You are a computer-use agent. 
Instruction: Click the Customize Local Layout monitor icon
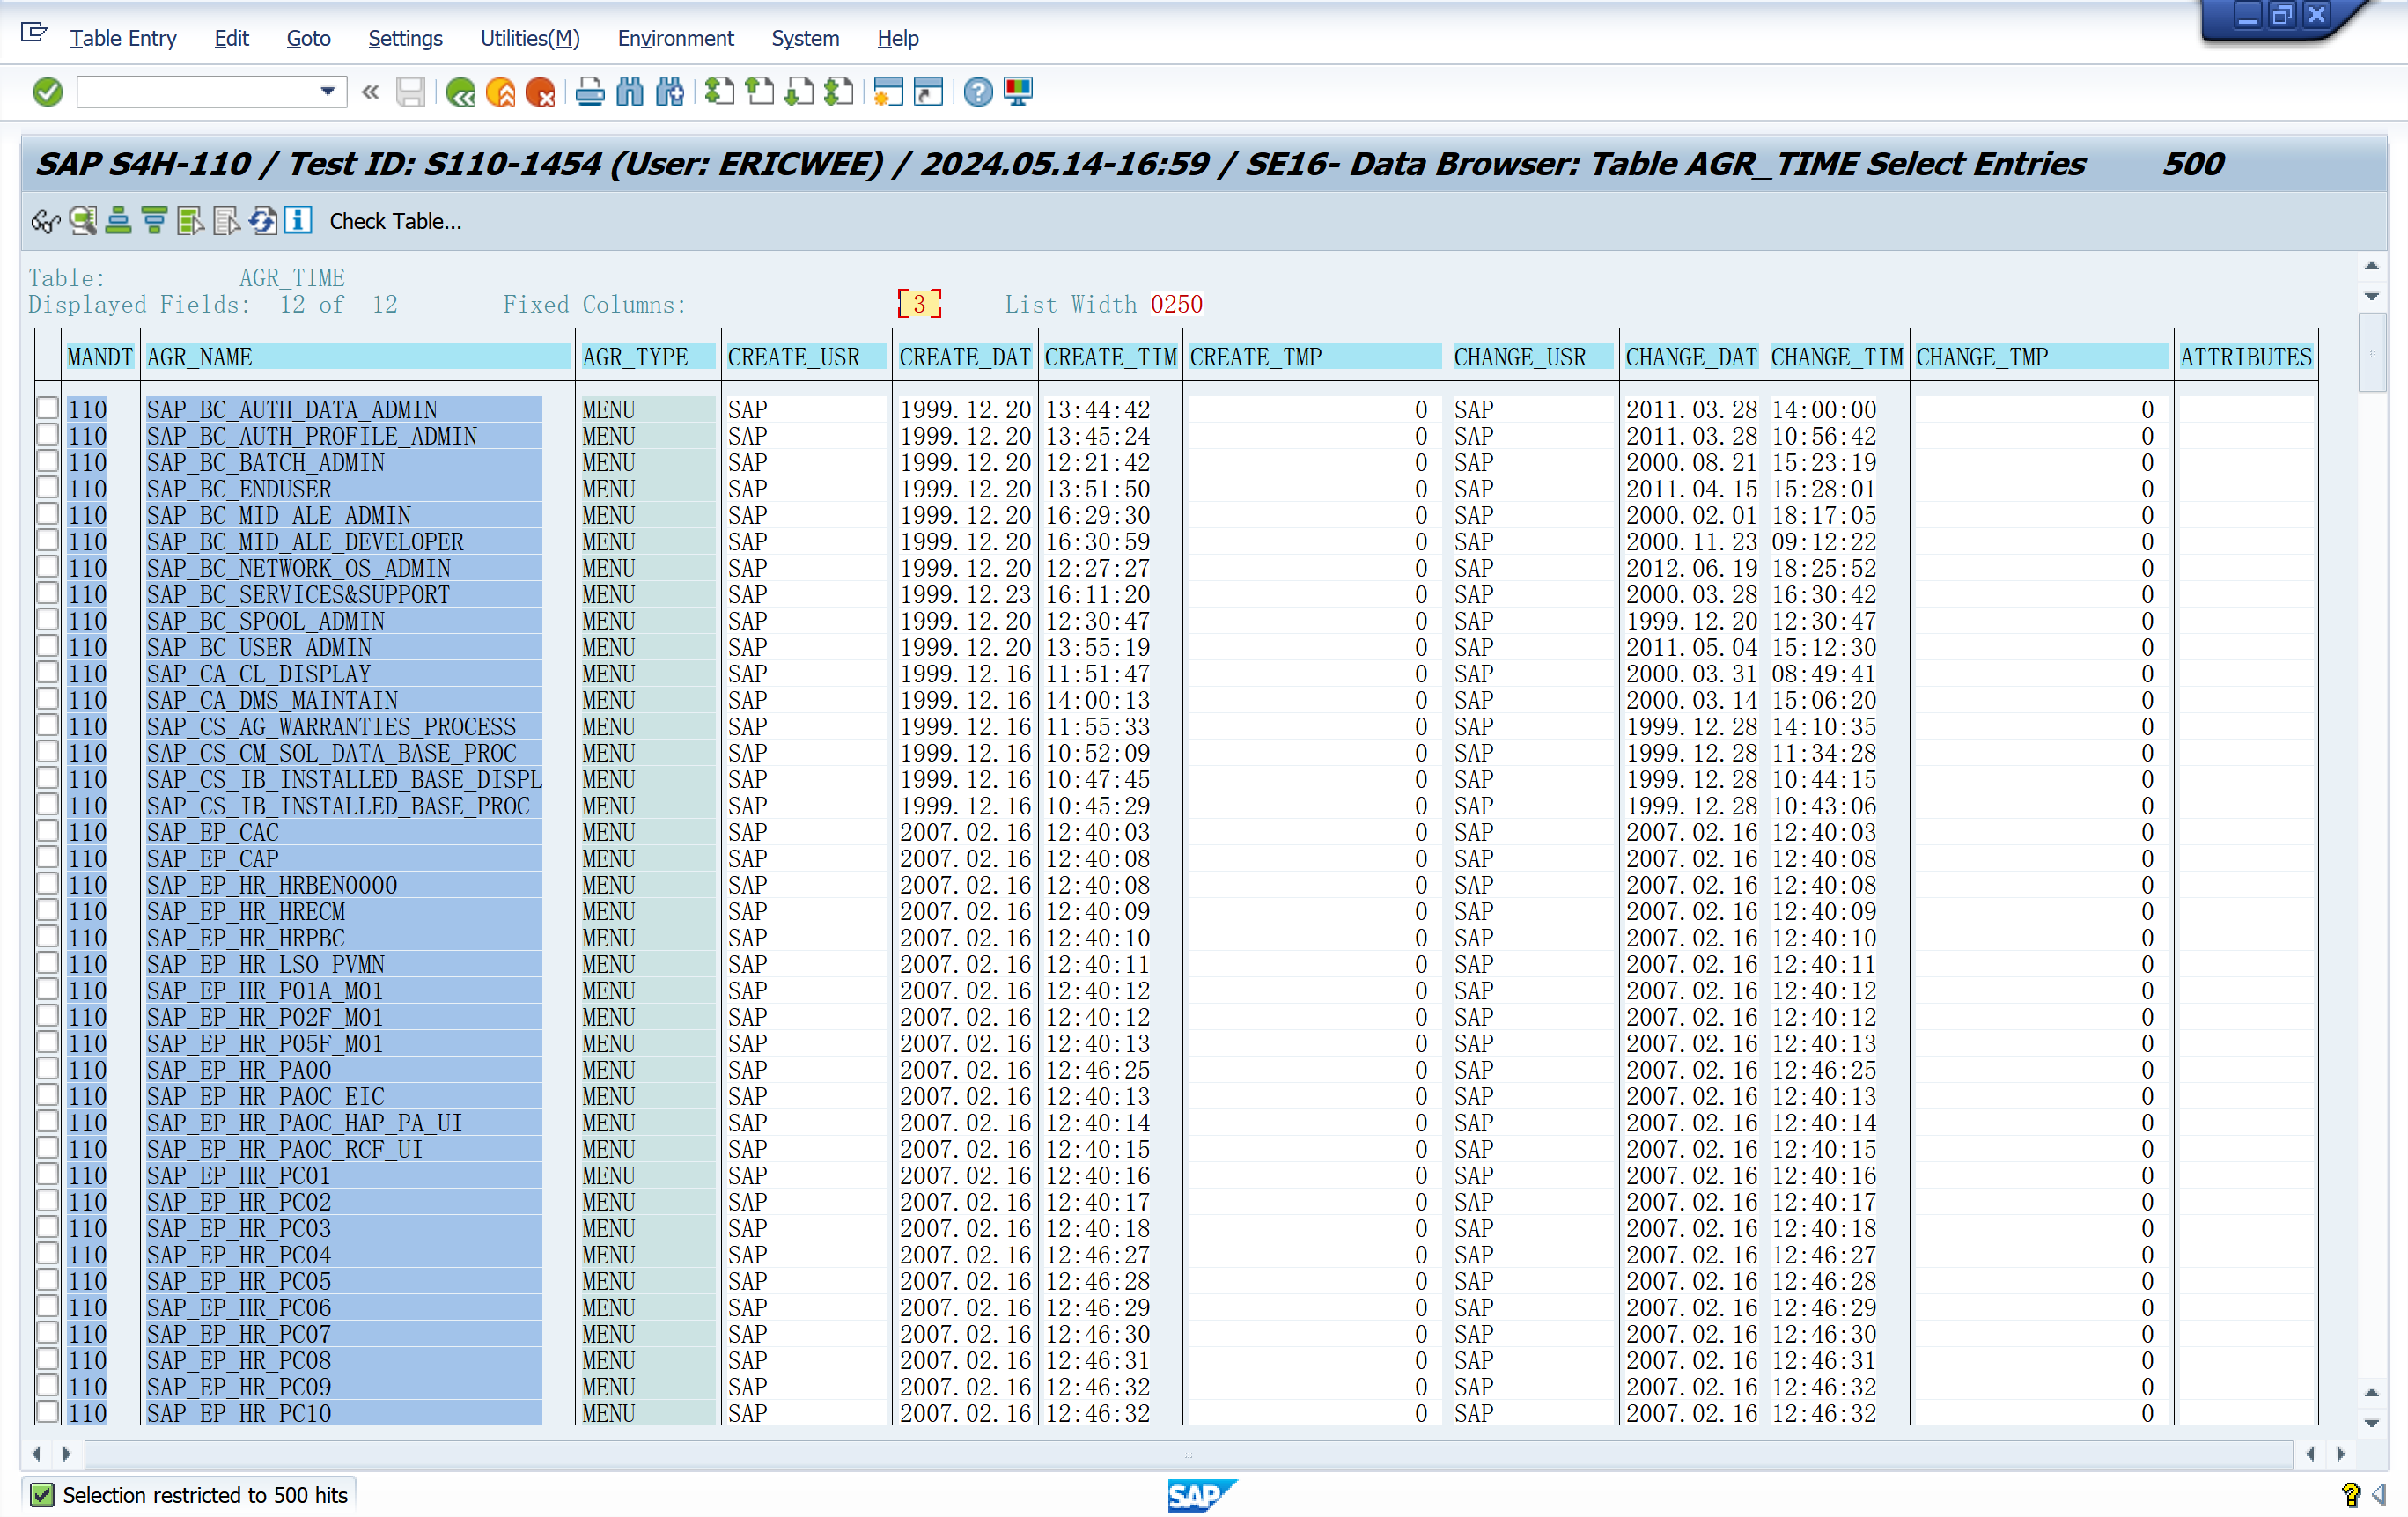1018,93
